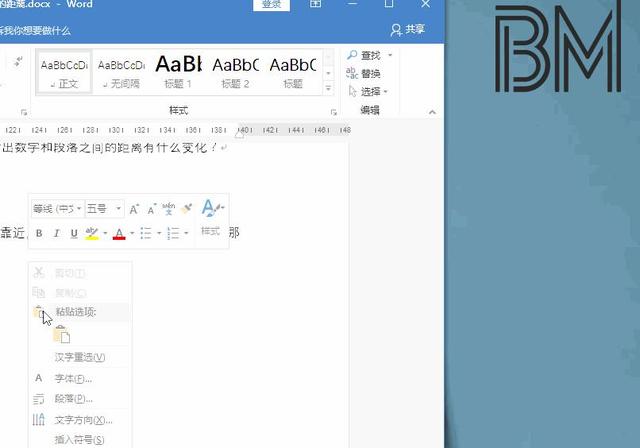This screenshot has height=448, width=640.
Task: Open the 样式 pane dialog launcher
Action: click(333, 112)
